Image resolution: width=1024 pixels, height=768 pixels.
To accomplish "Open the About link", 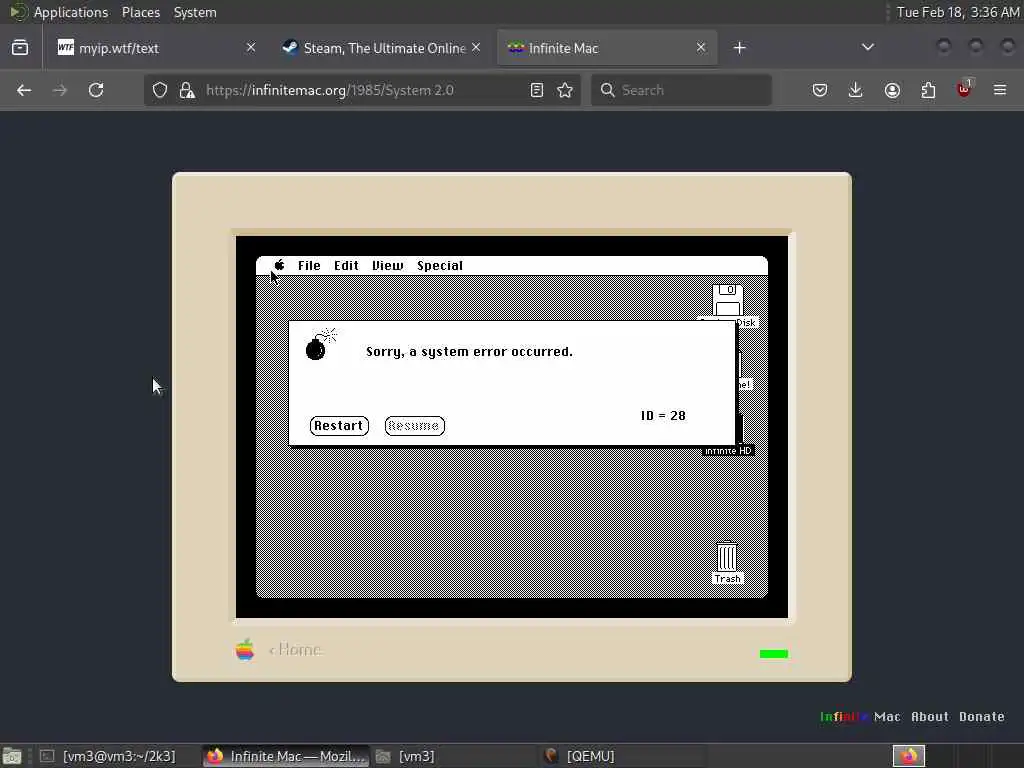I will [929, 716].
